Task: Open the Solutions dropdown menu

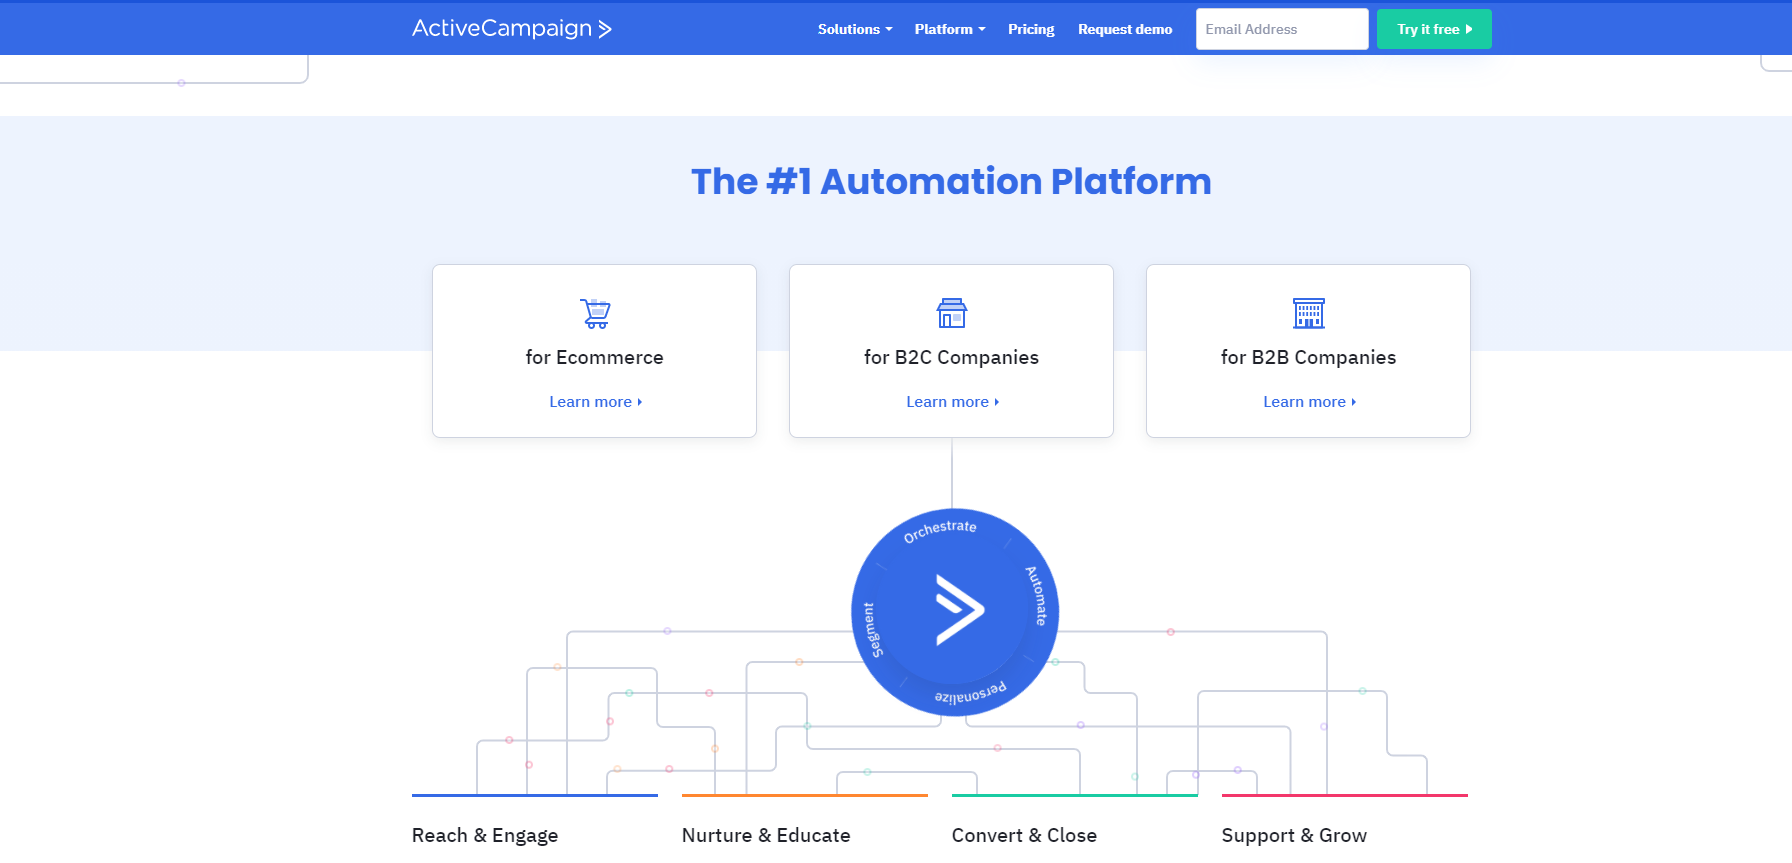Action: (x=855, y=29)
